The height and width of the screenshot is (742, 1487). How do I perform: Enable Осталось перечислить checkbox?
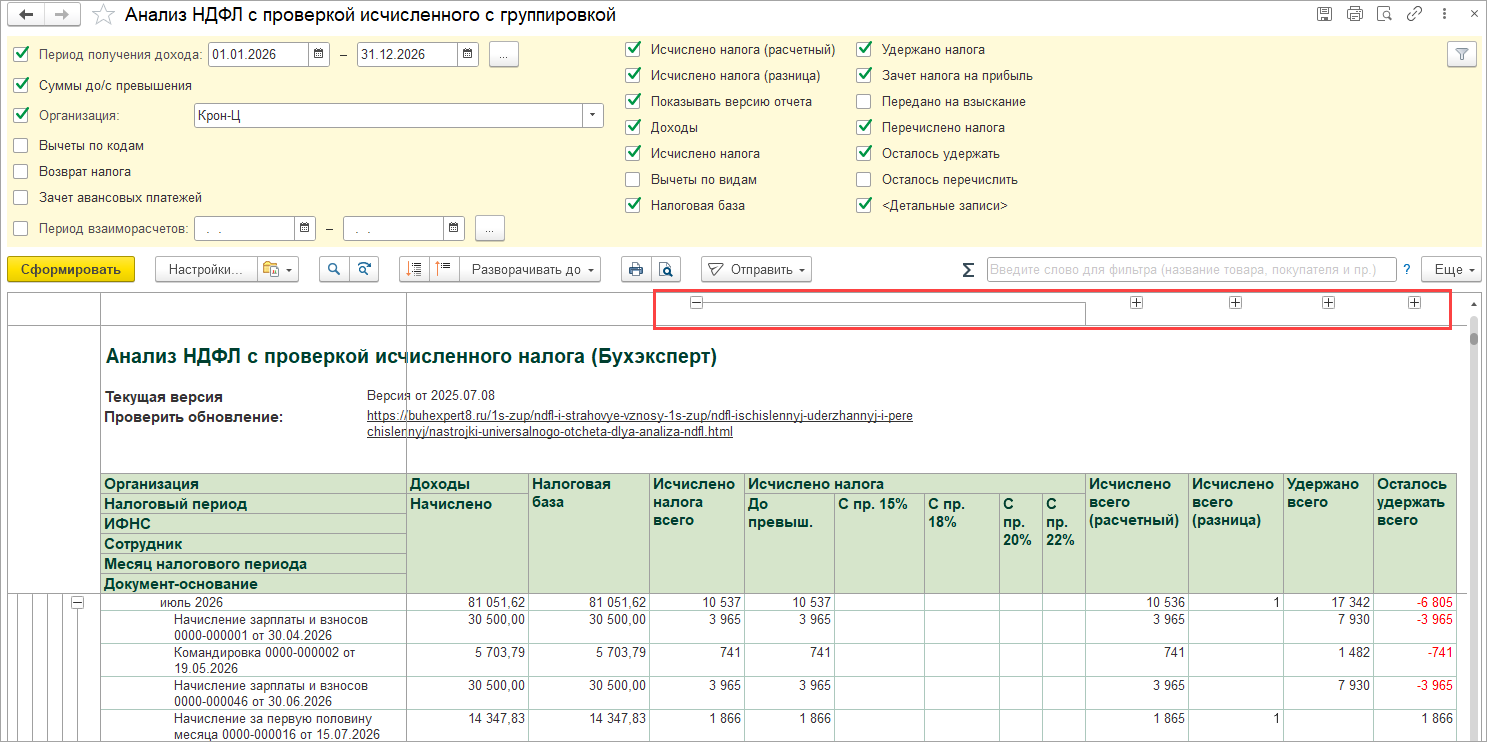864,180
